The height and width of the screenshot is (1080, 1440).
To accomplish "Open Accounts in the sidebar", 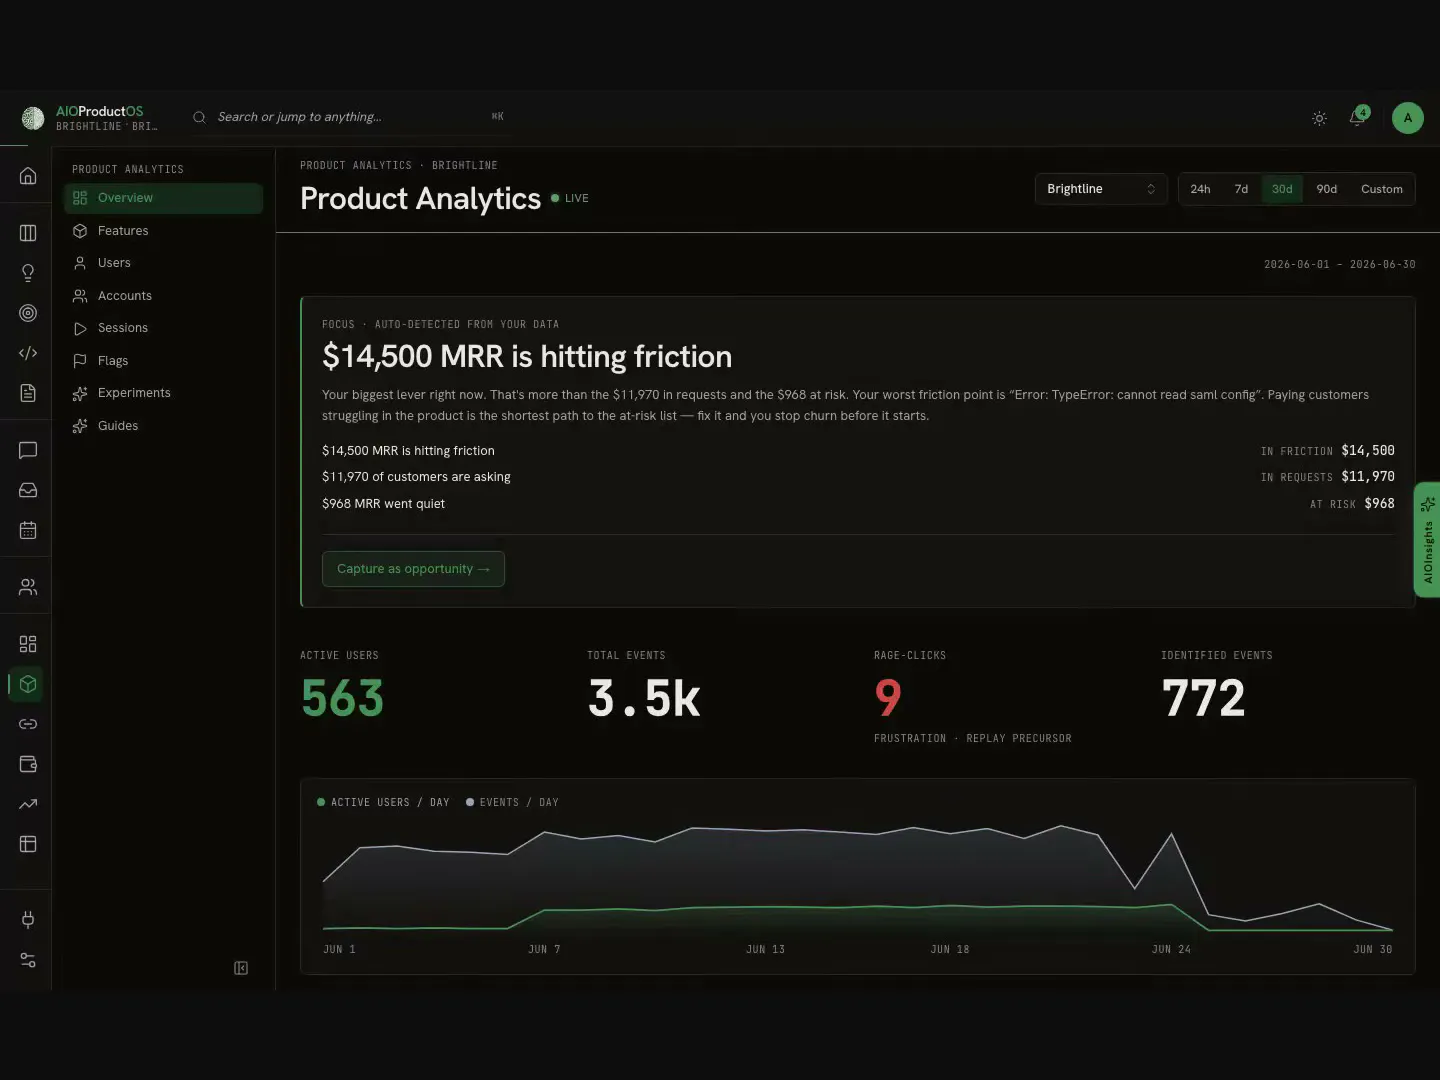I will 164,296.
